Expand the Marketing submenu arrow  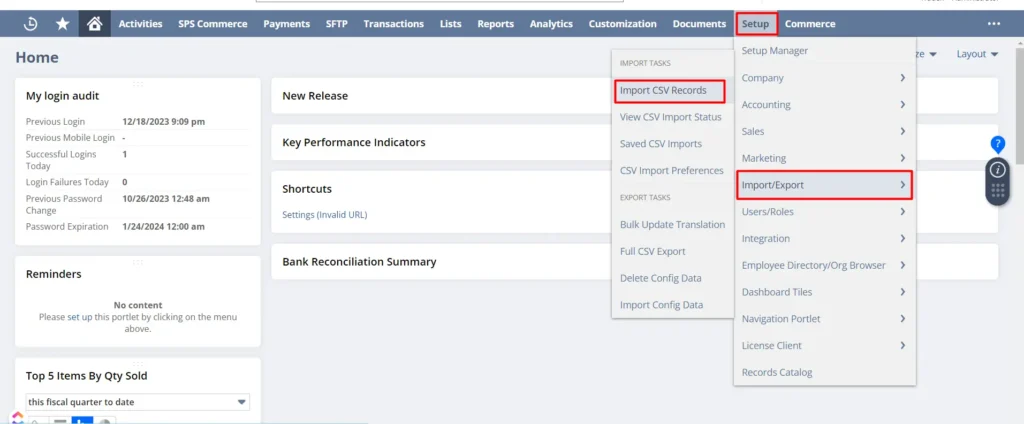903,158
